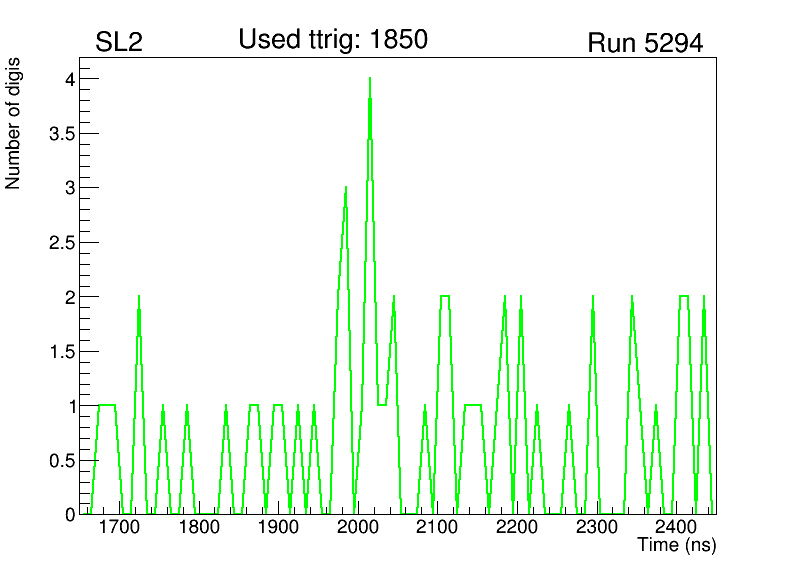Click the 2.5 y-axis tick label
The width and height of the screenshot is (796, 572).
(59, 243)
